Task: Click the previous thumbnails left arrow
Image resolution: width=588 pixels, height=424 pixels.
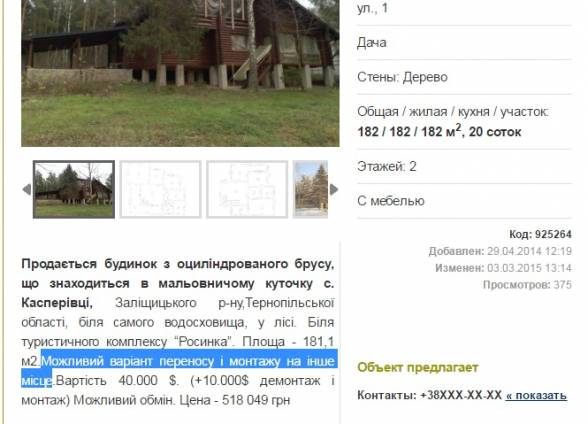Action: tap(27, 190)
